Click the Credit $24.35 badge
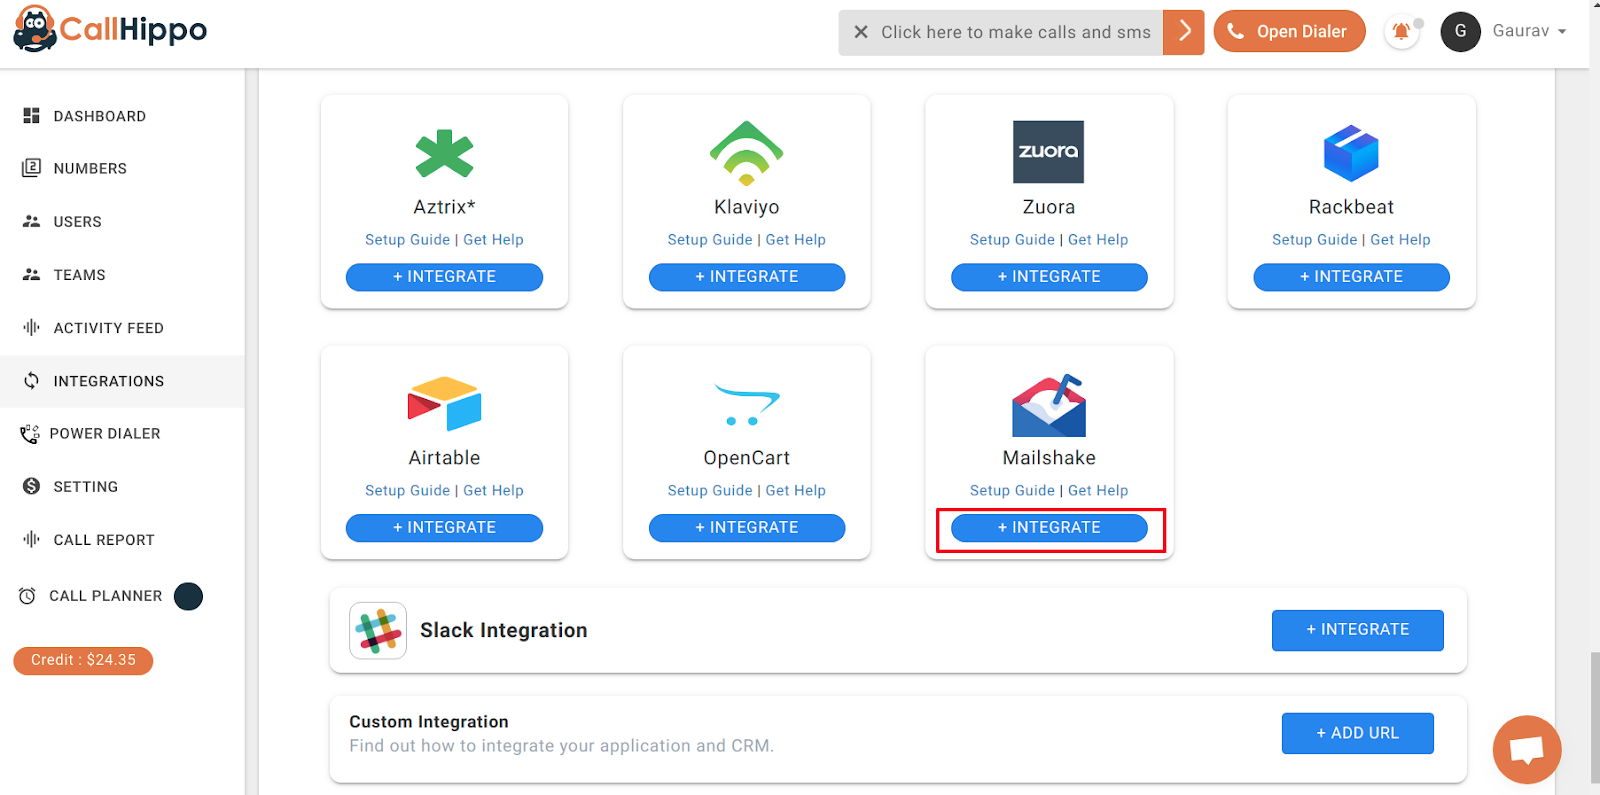1600x795 pixels. coord(83,661)
